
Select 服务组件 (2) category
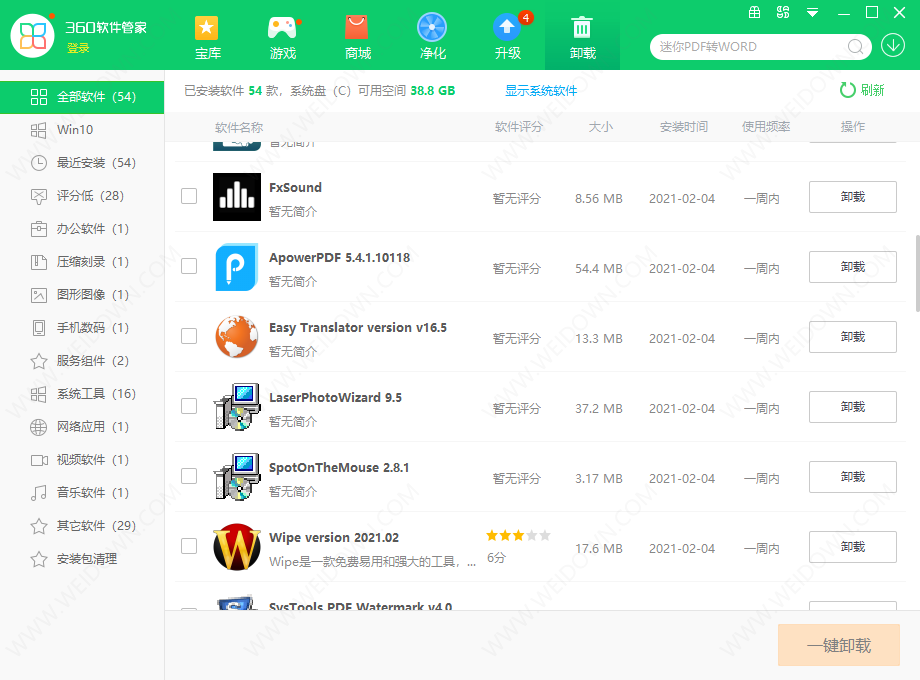point(82,360)
